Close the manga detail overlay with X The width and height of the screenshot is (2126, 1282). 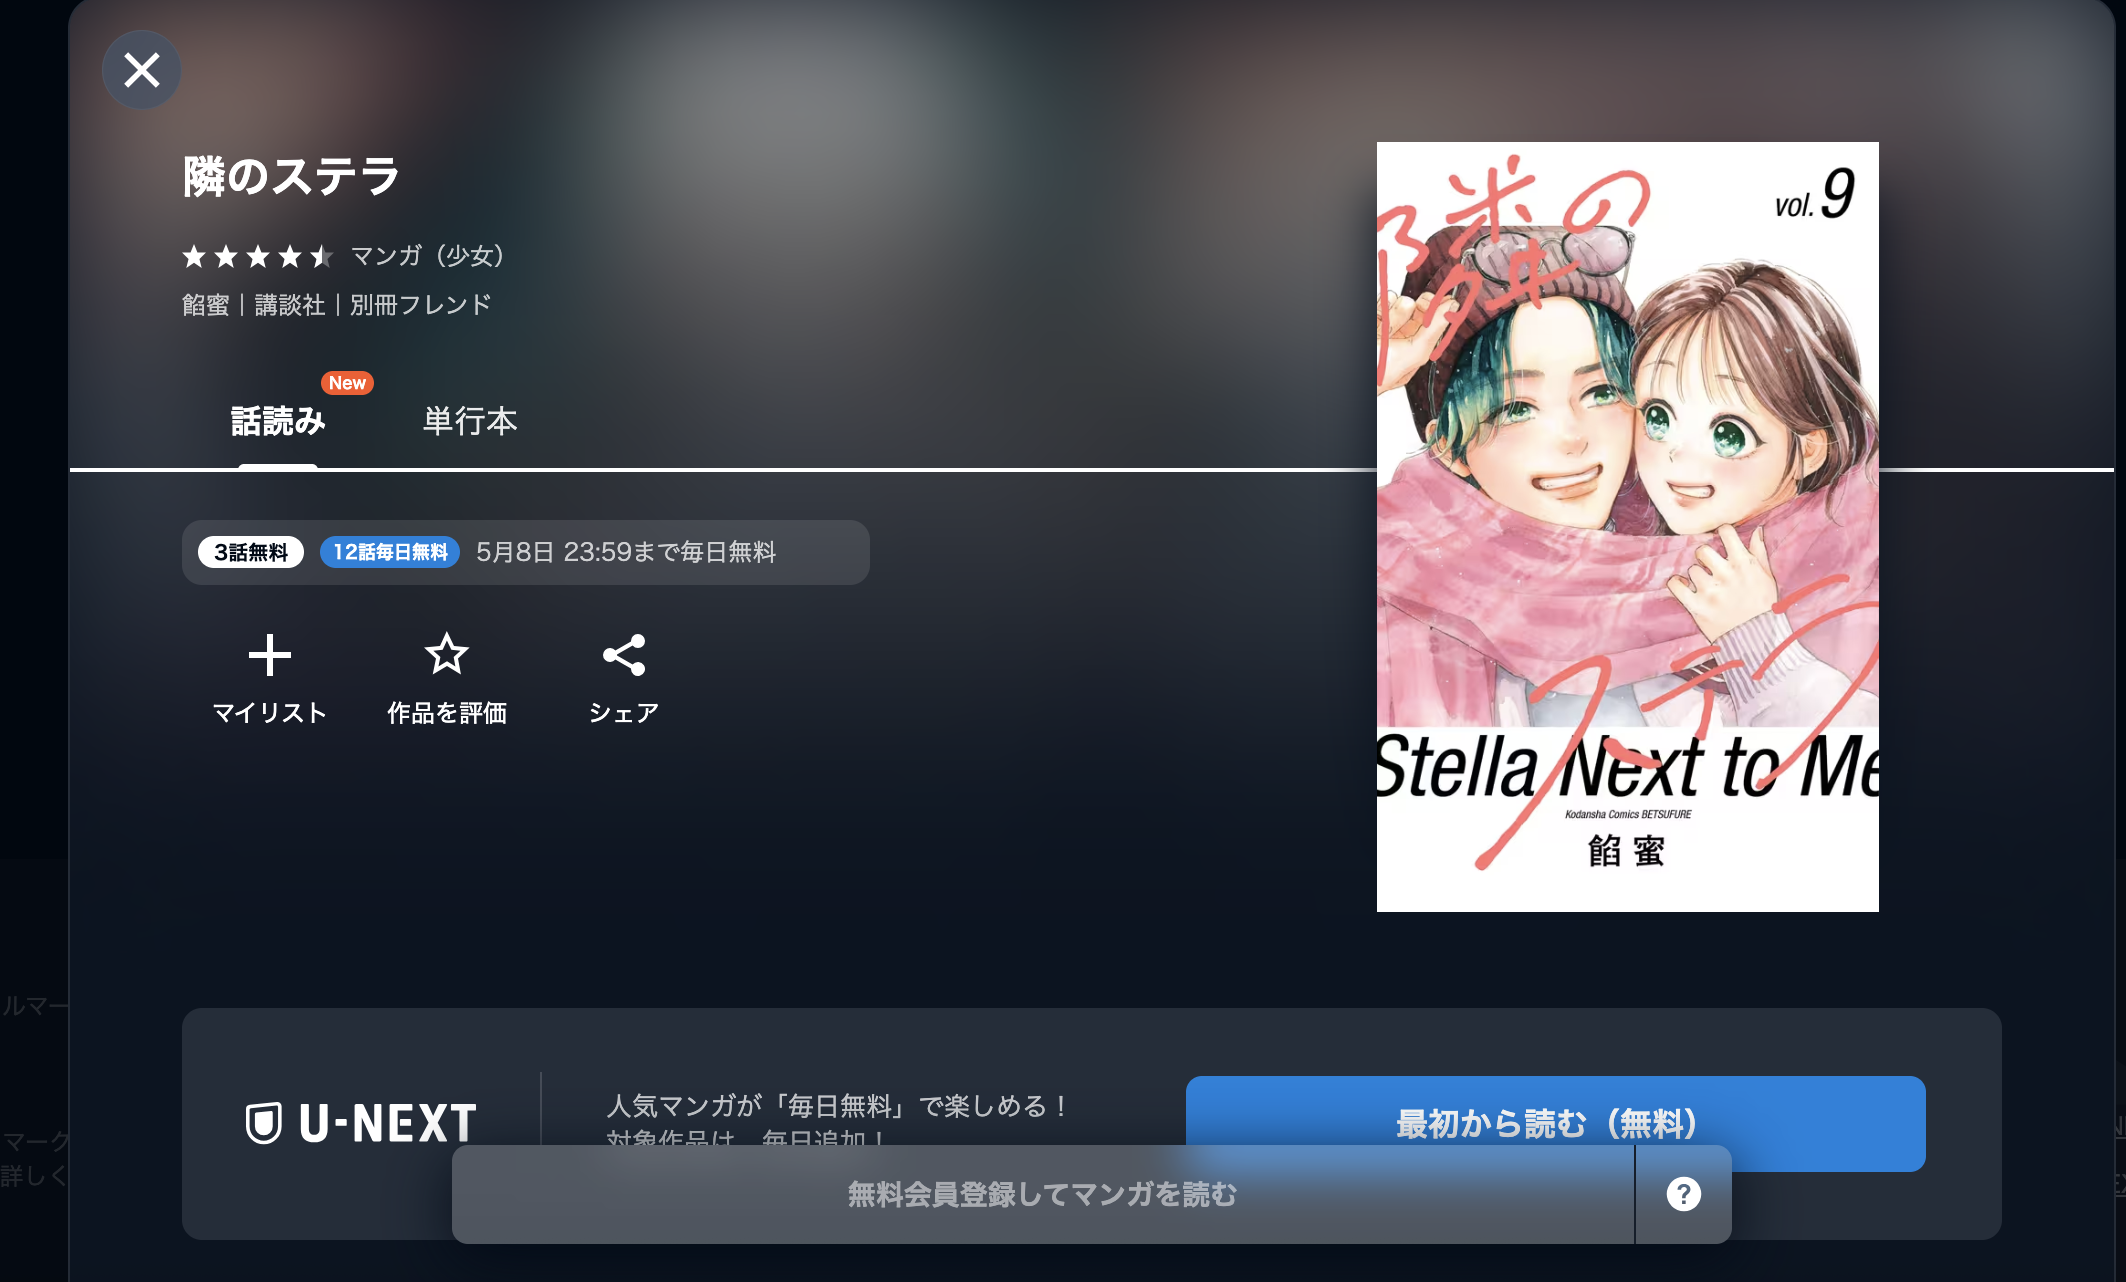[142, 70]
